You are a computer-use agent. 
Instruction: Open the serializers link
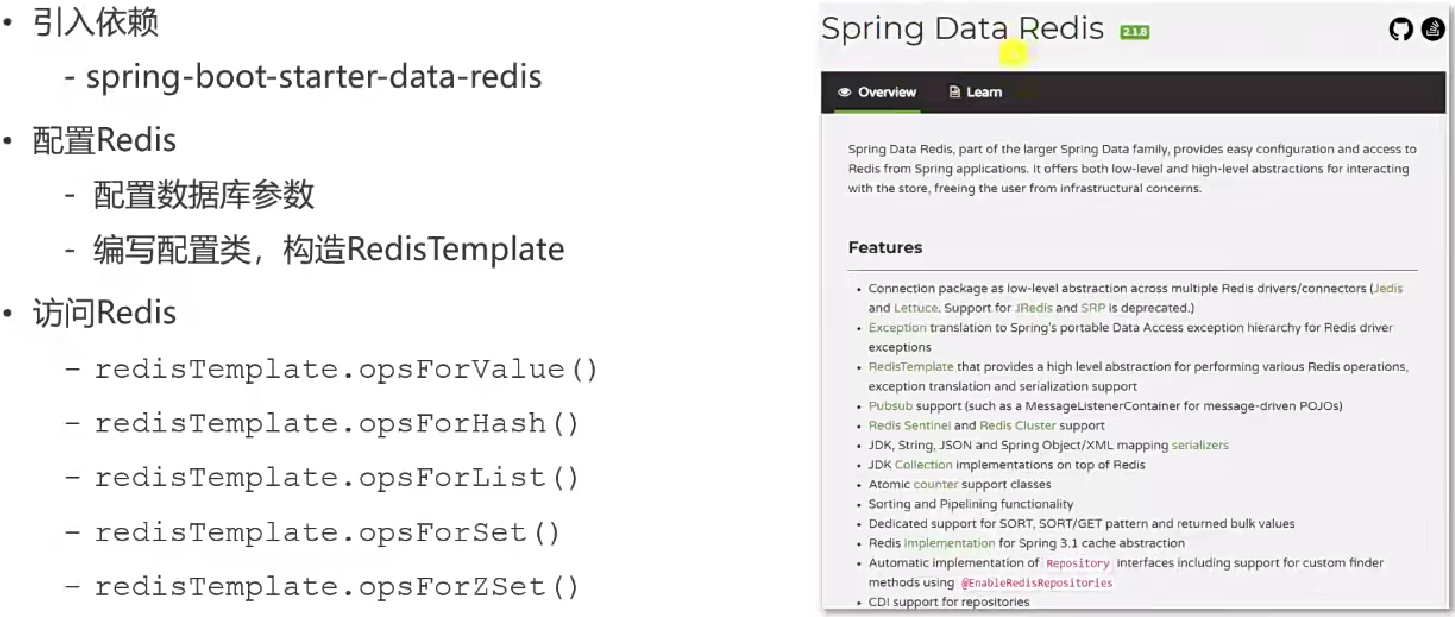pos(1200,445)
